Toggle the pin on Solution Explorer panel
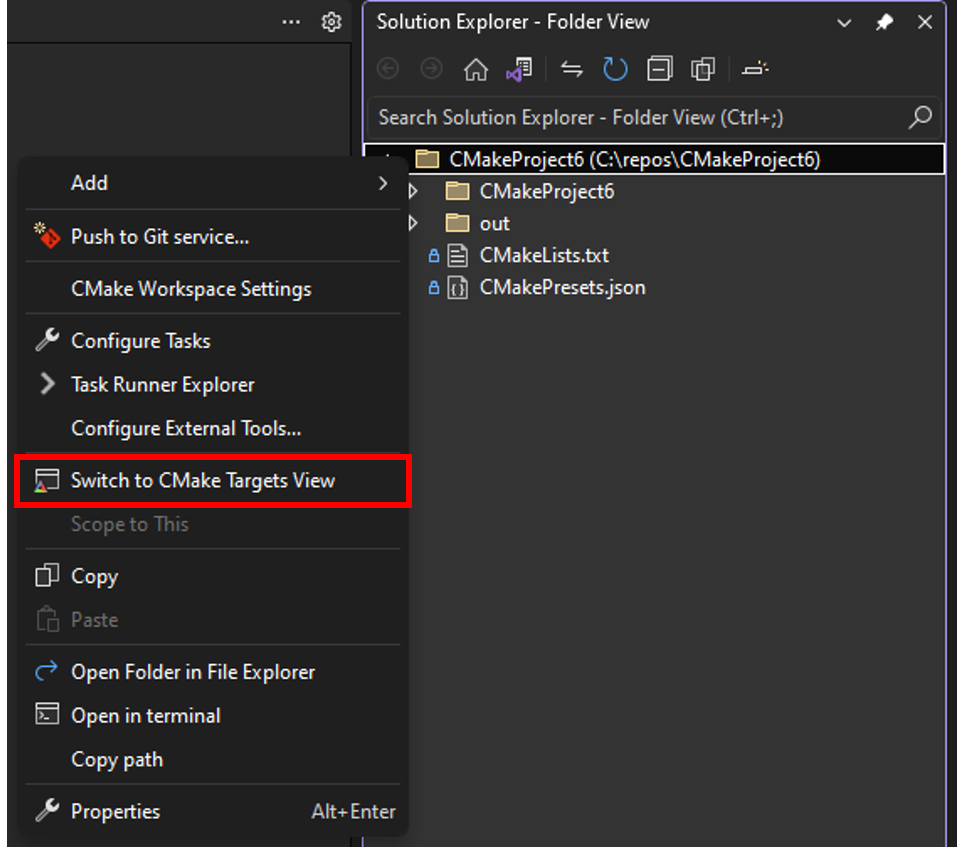Screen dimensions: 958x853 [x=884, y=21]
